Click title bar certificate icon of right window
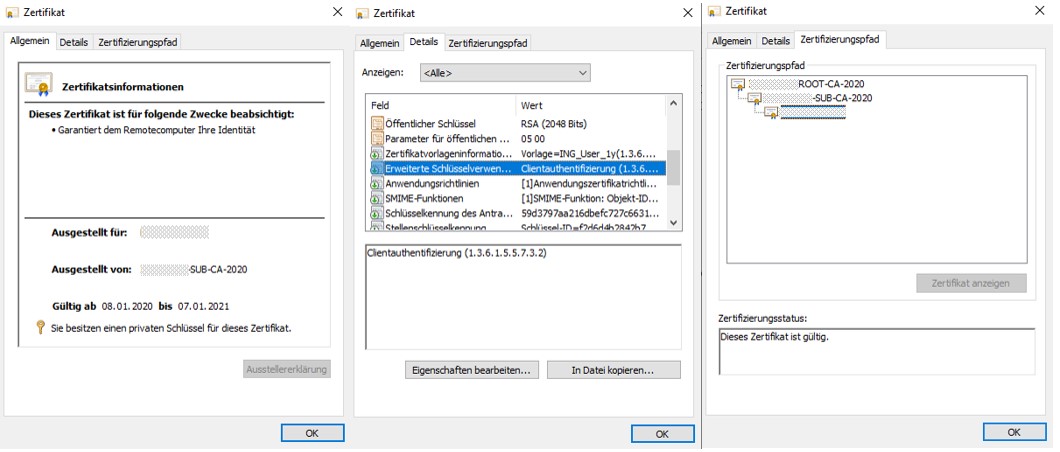This screenshot has height=452, width=1060. 715,11
